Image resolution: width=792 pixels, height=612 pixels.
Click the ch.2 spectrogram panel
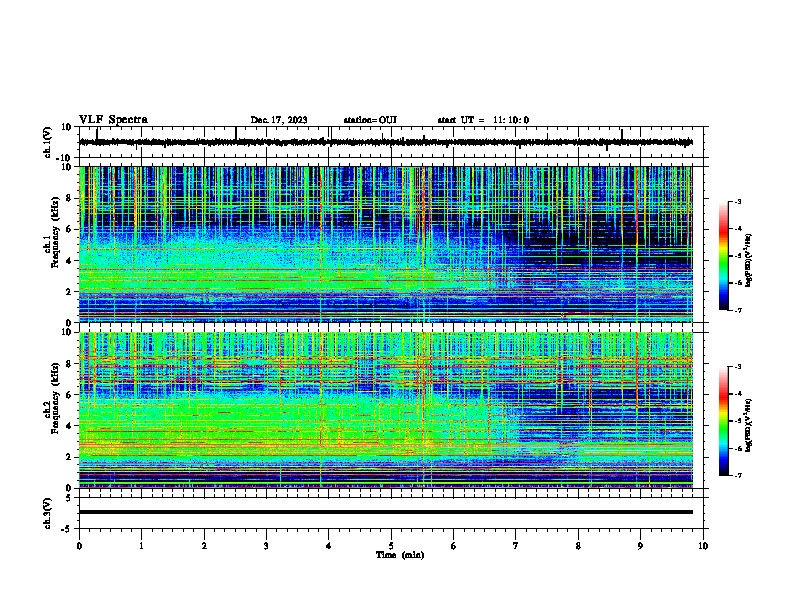click(385, 410)
